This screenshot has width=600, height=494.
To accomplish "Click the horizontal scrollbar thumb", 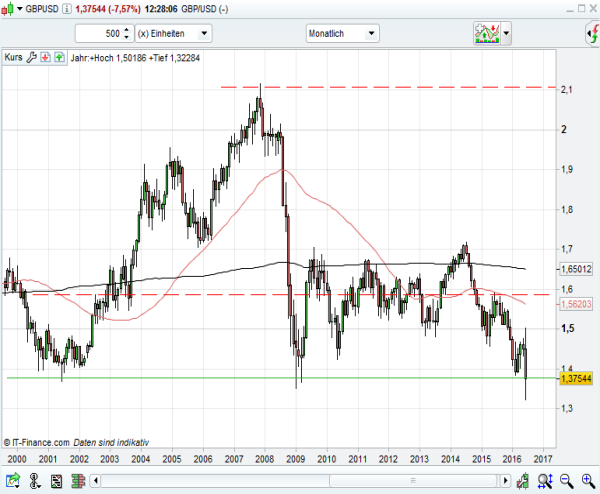I will click(413, 481).
